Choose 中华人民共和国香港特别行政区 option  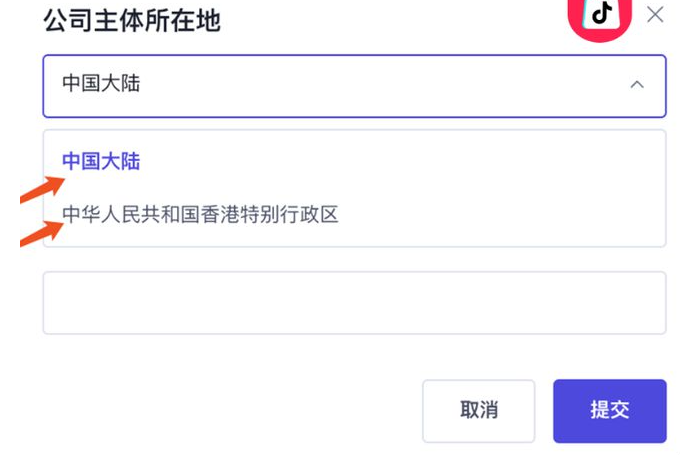(x=200, y=214)
